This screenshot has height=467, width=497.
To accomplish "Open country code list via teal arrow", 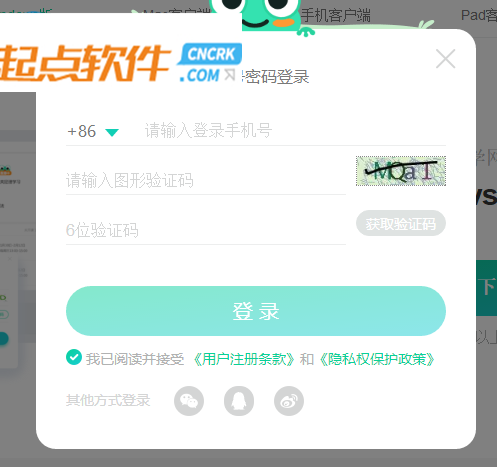I will (x=112, y=133).
